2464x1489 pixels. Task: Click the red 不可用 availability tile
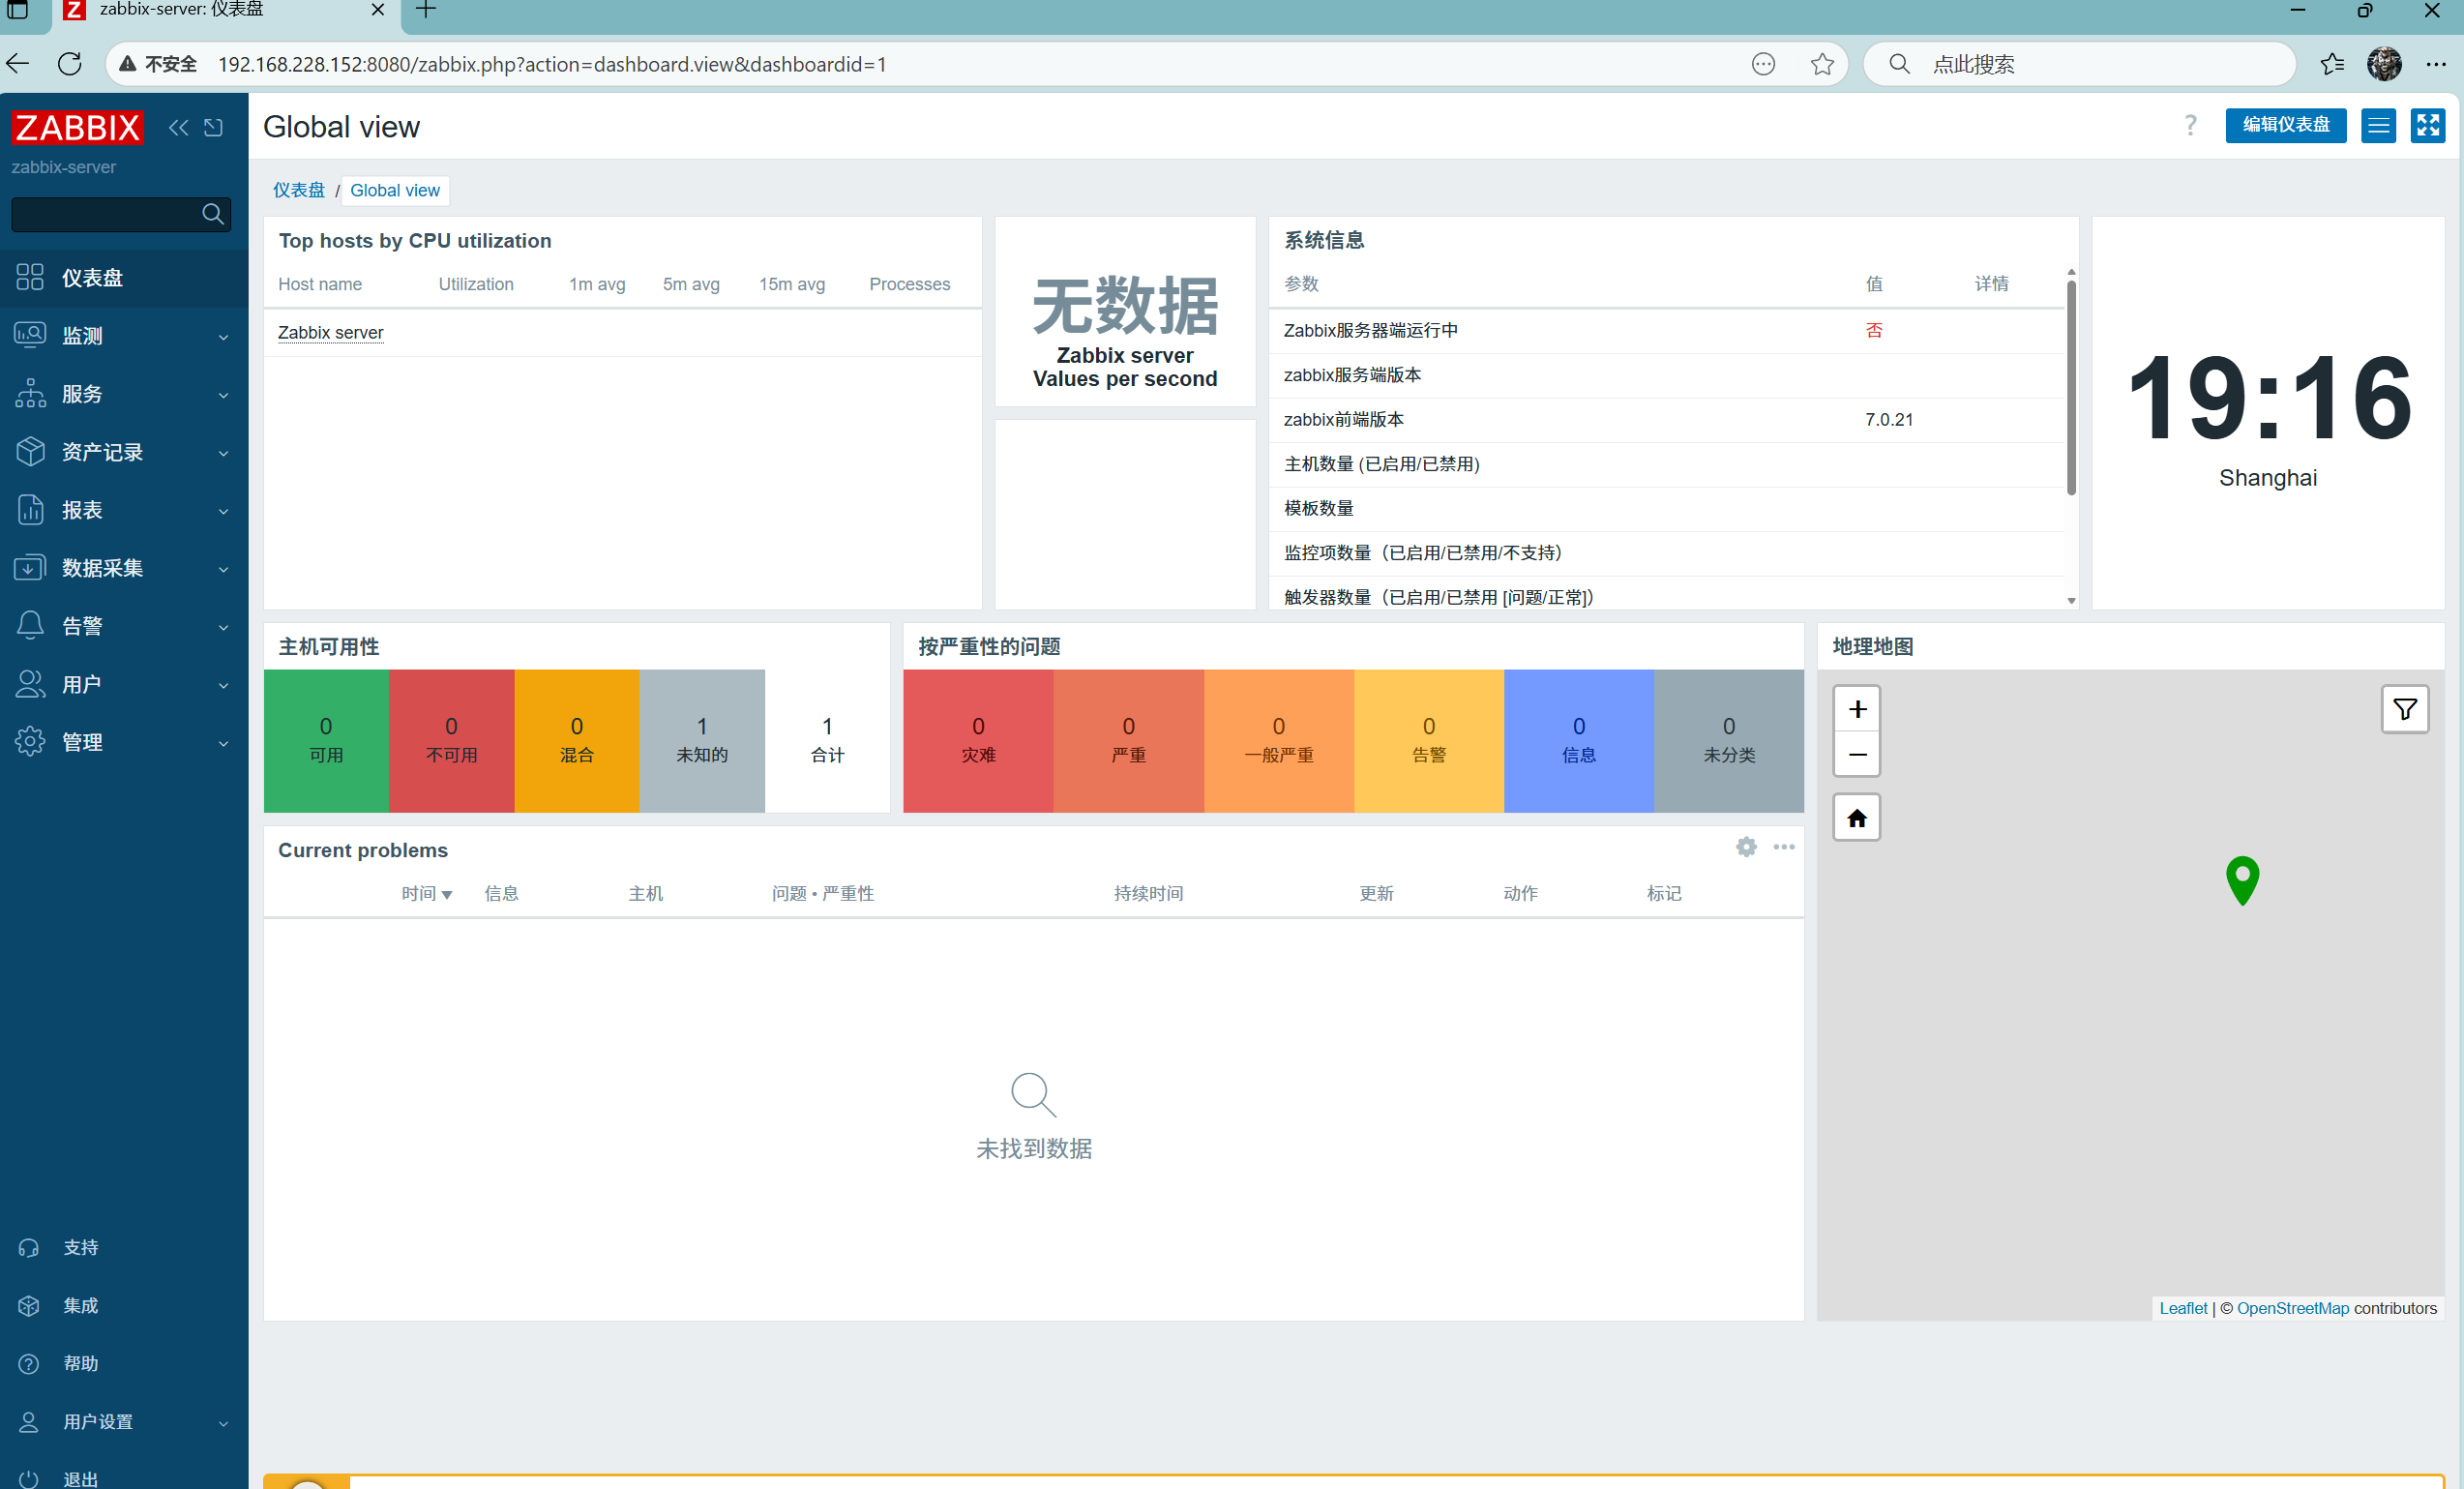pyautogui.click(x=451, y=740)
